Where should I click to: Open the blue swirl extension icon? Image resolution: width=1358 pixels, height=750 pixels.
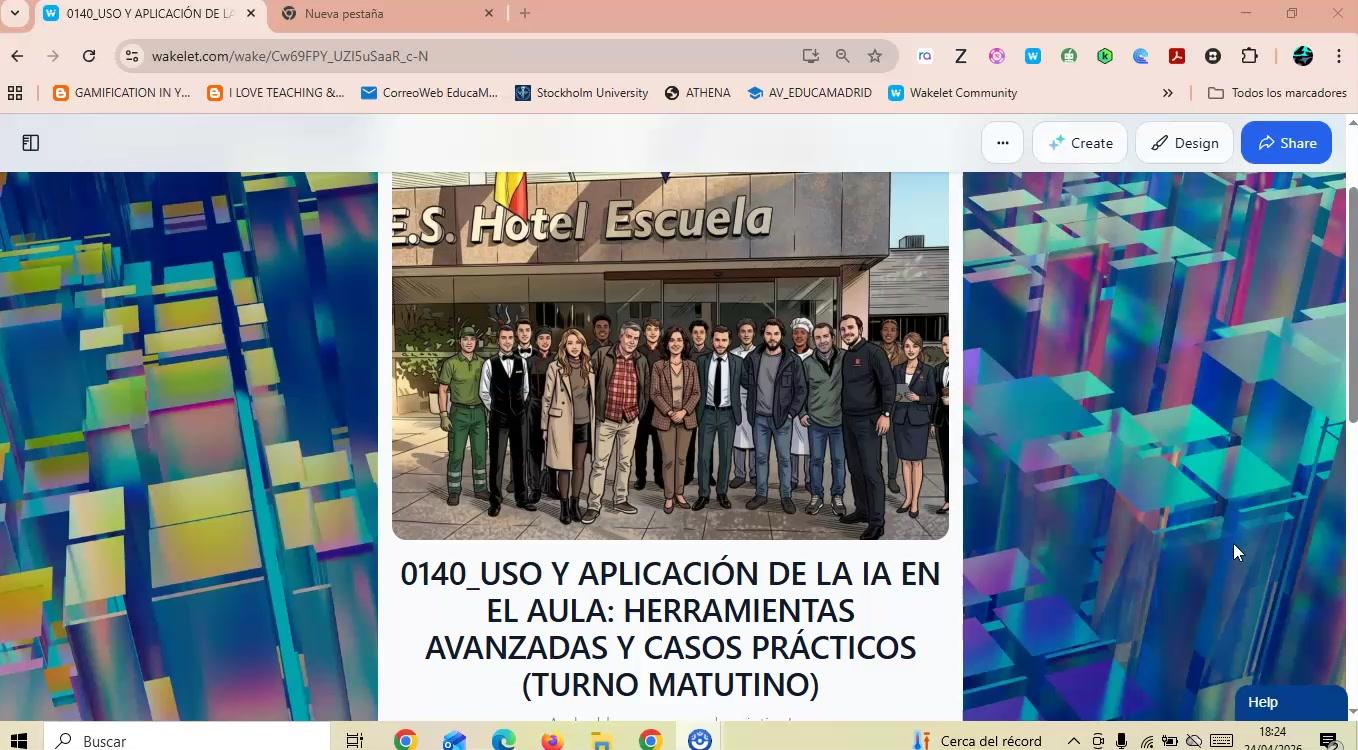(x=1141, y=56)
